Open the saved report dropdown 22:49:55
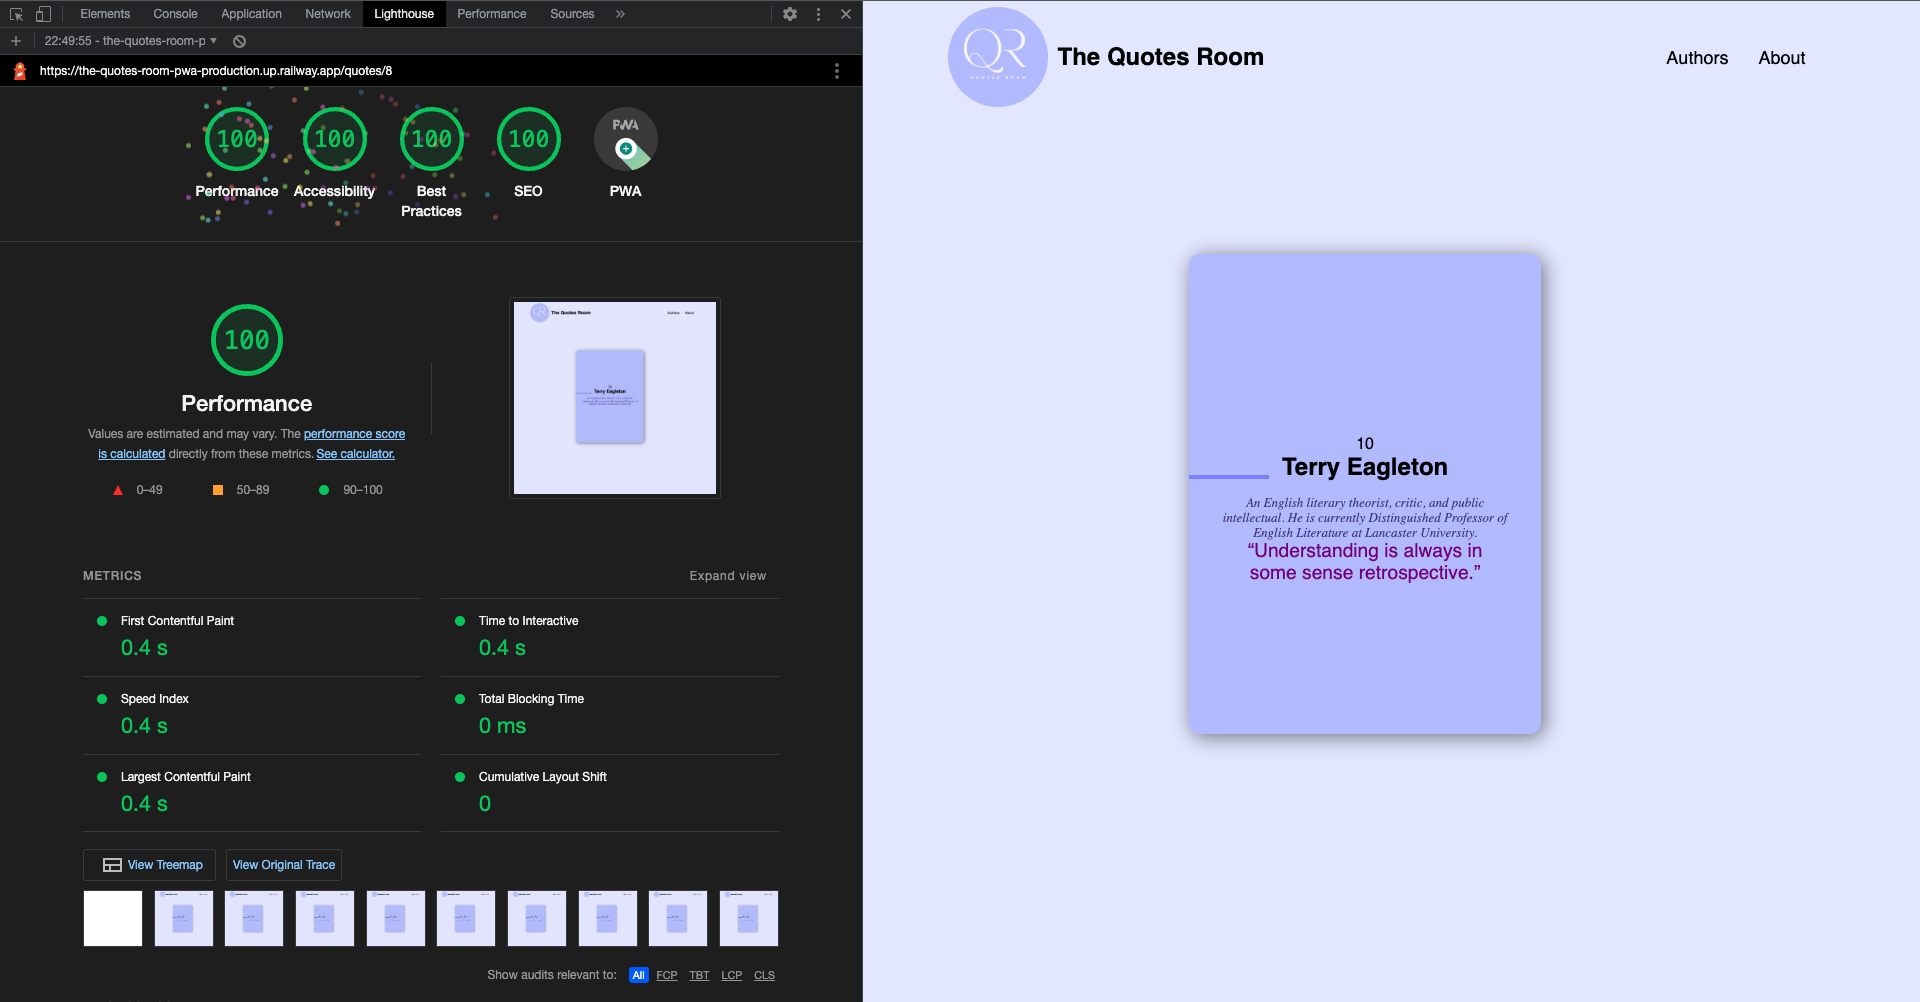The image size is (1920, 1002). click(128, 41)
